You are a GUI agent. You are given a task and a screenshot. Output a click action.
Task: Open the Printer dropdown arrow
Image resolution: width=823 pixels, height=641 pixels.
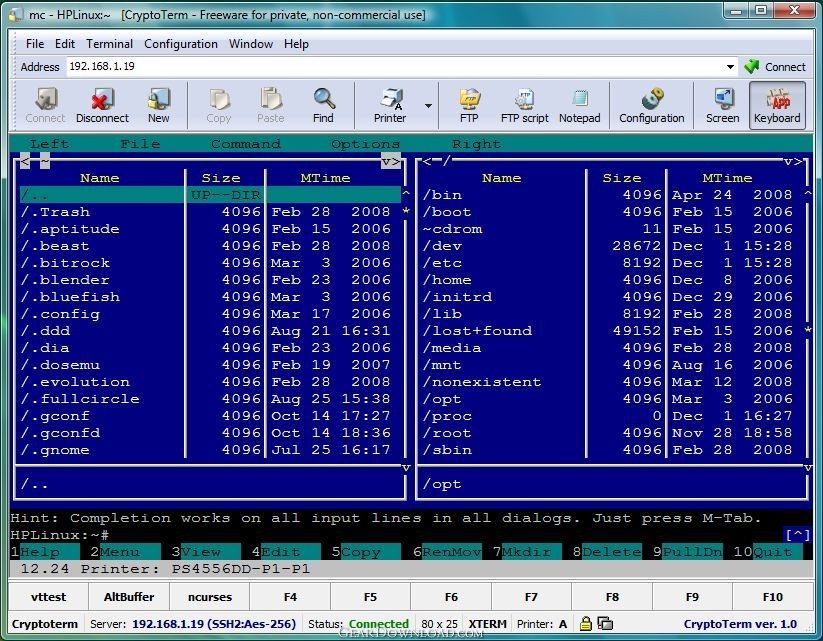point(429,105)
